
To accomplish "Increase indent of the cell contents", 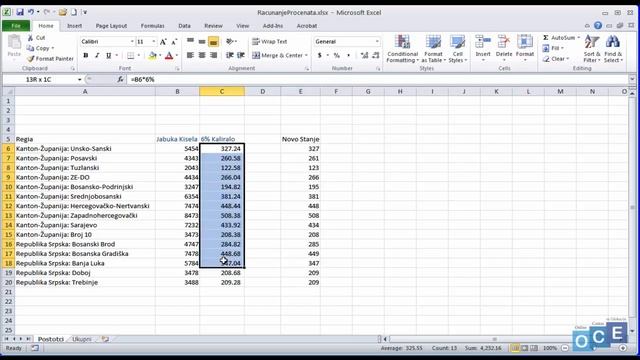I will (241, 55).
